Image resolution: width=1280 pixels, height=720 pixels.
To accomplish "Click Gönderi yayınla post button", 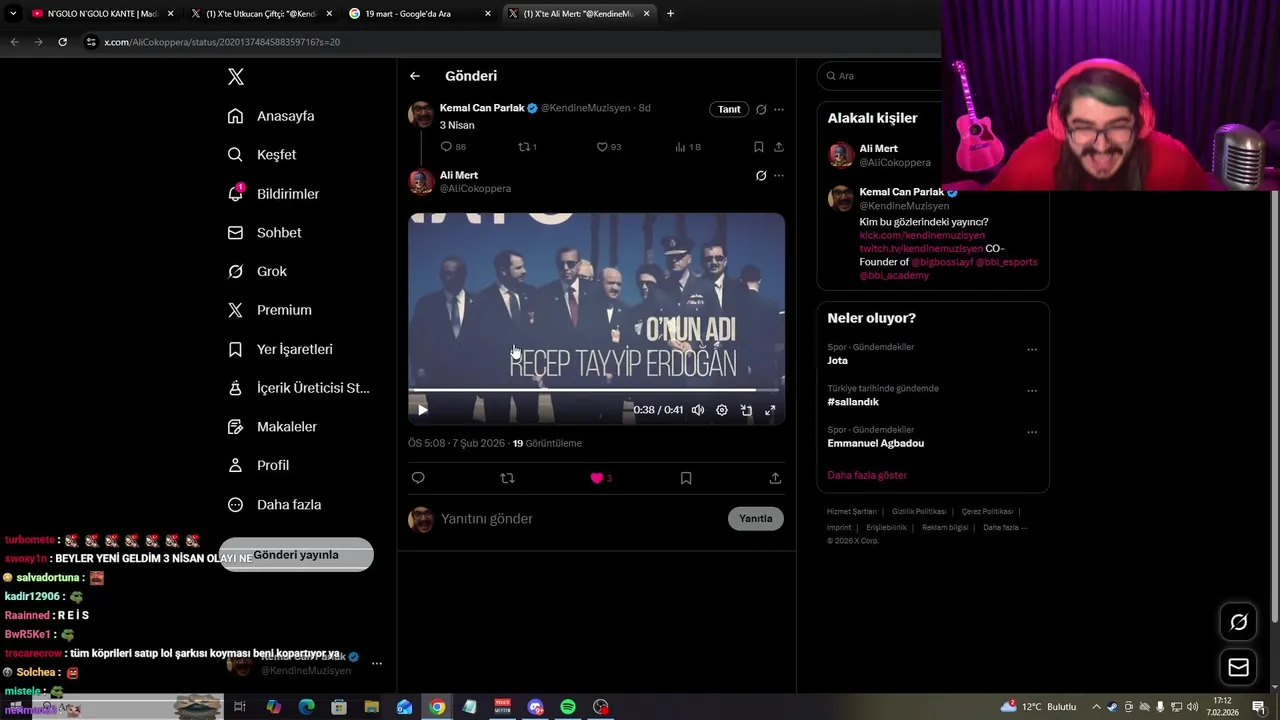I will click(x=296, y=555).
